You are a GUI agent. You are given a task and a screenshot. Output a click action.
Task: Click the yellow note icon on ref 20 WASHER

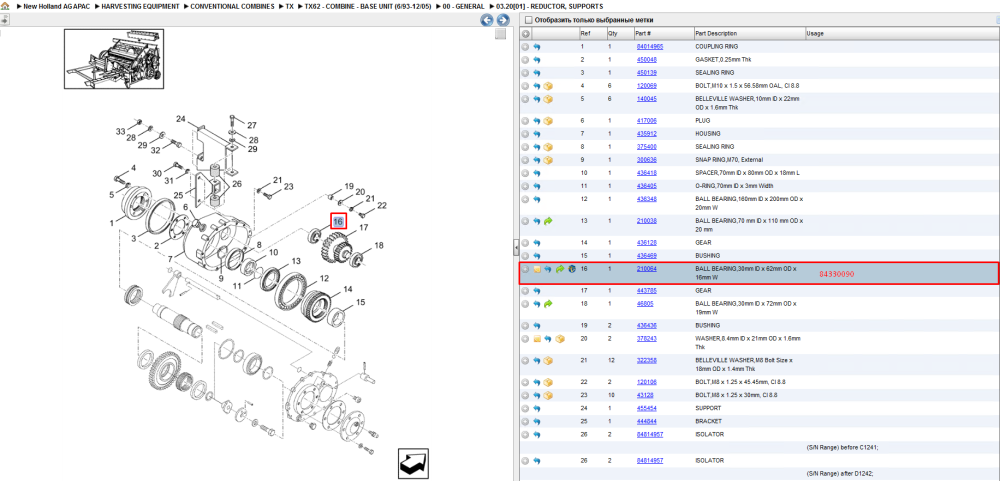point(537,338)
